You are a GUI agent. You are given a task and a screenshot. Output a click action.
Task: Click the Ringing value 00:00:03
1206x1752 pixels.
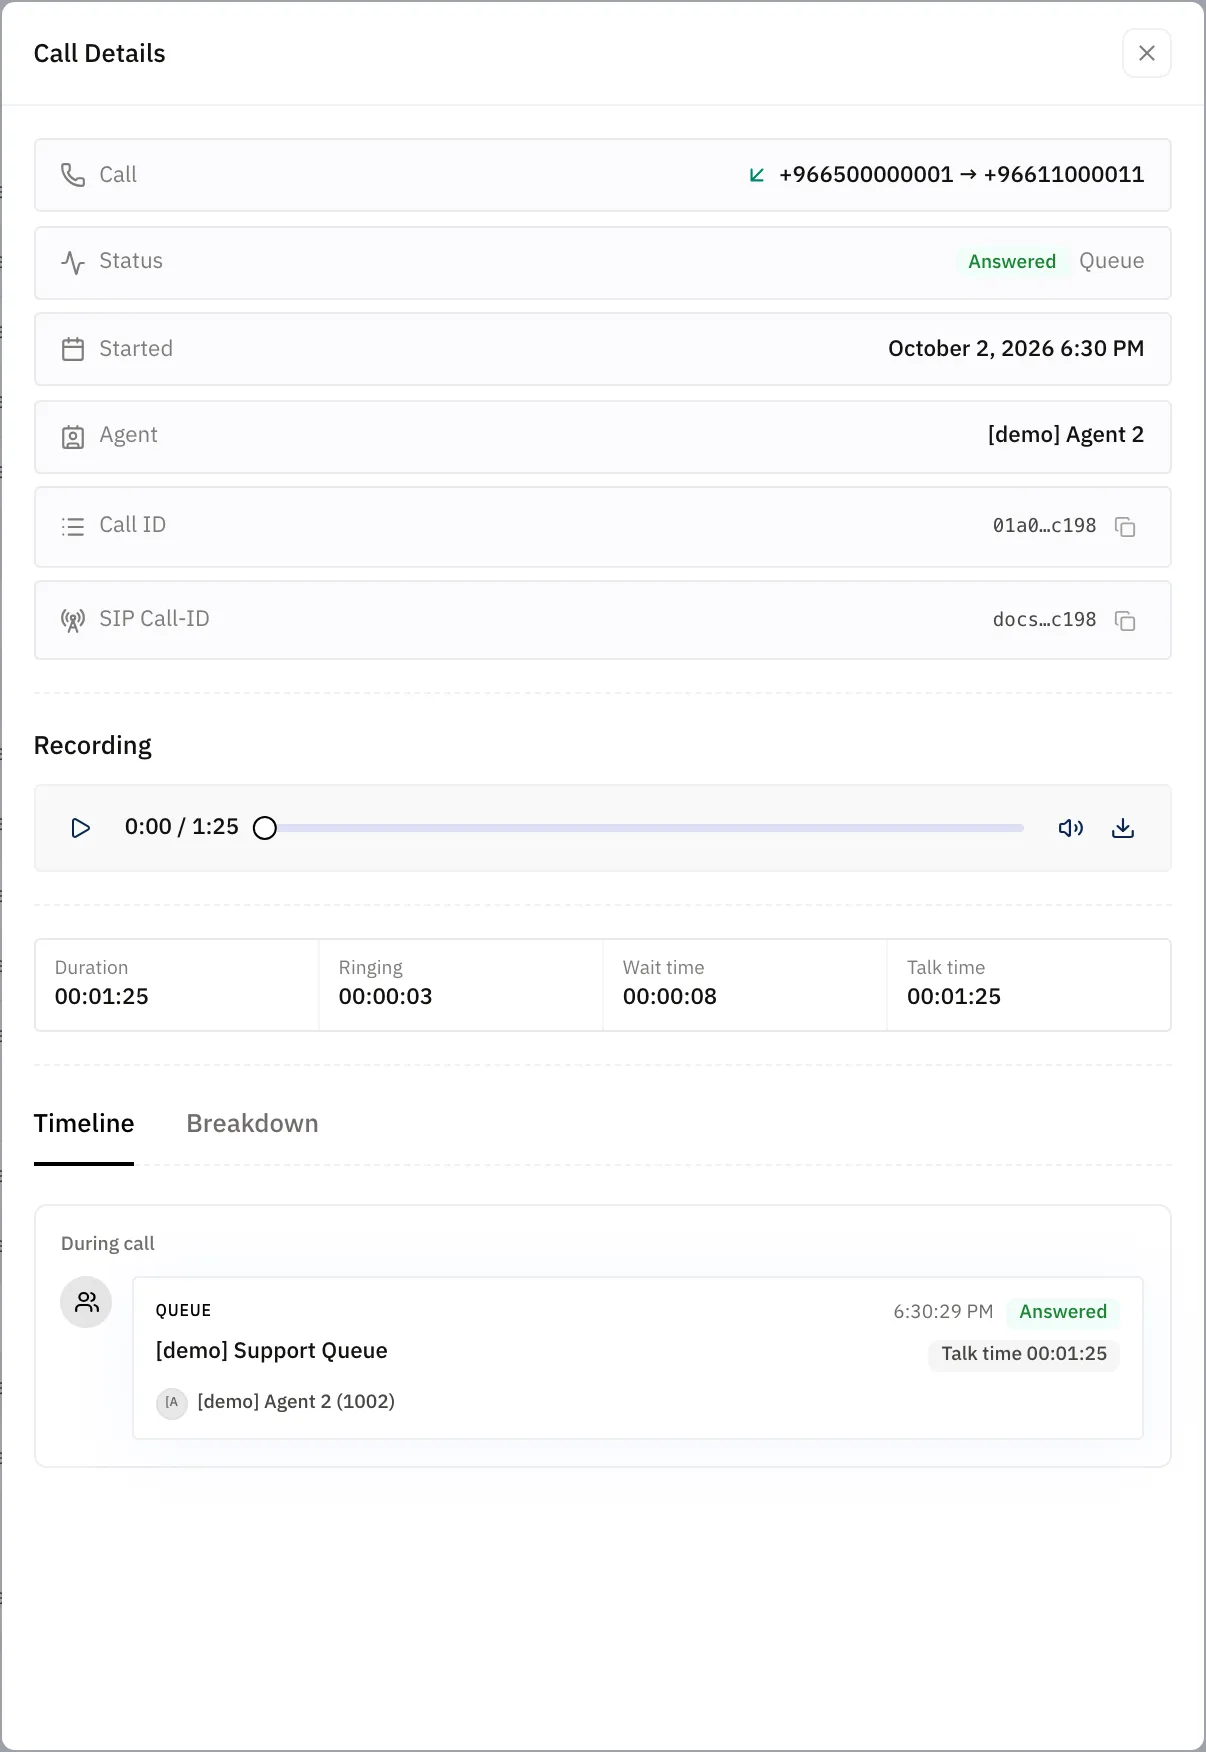tap(386, 996)
